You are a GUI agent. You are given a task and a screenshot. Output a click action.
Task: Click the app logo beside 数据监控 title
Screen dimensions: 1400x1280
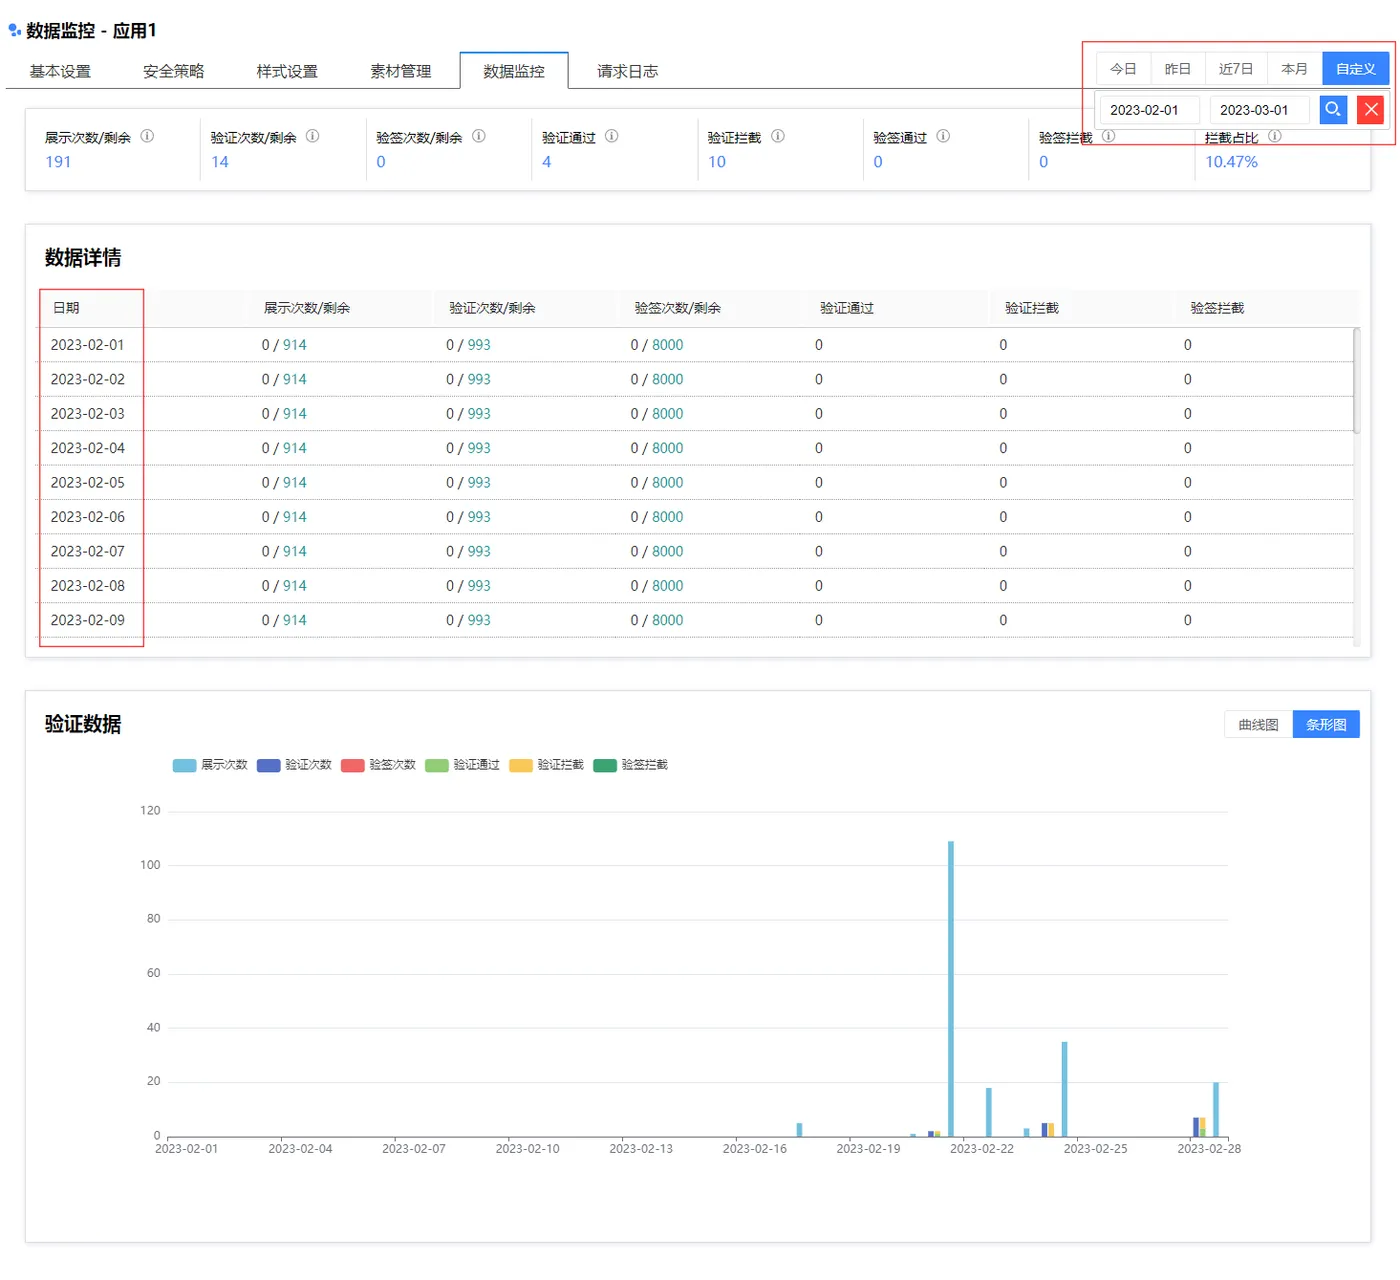click(15, 31)
